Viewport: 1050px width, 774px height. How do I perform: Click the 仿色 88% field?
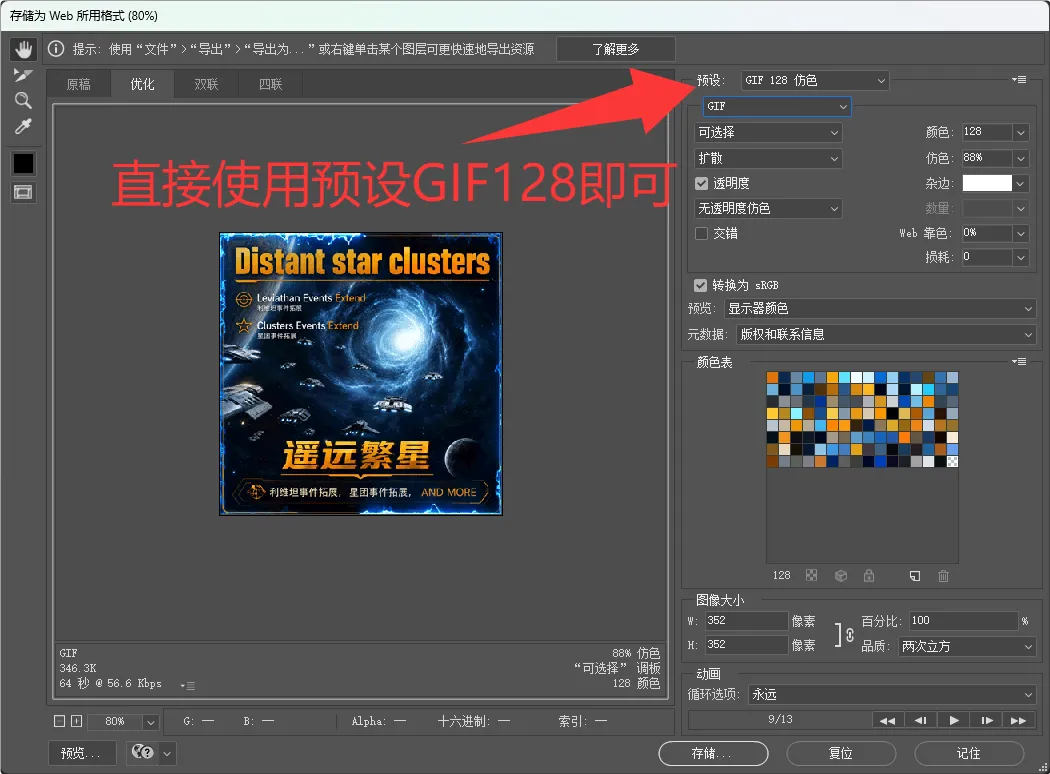(x=986, y=159)
